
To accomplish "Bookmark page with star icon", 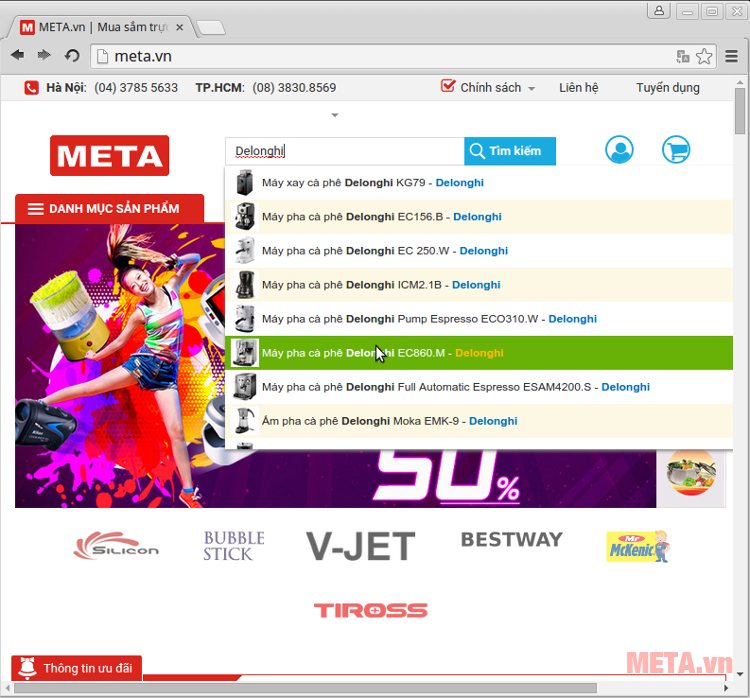I will 704,56.
